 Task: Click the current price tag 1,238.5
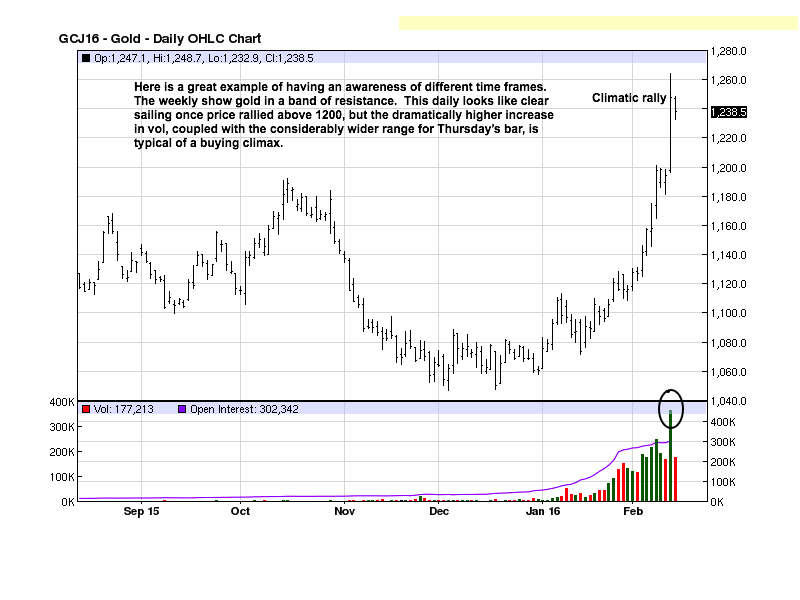pyautogui.click(x=728, y=112)
